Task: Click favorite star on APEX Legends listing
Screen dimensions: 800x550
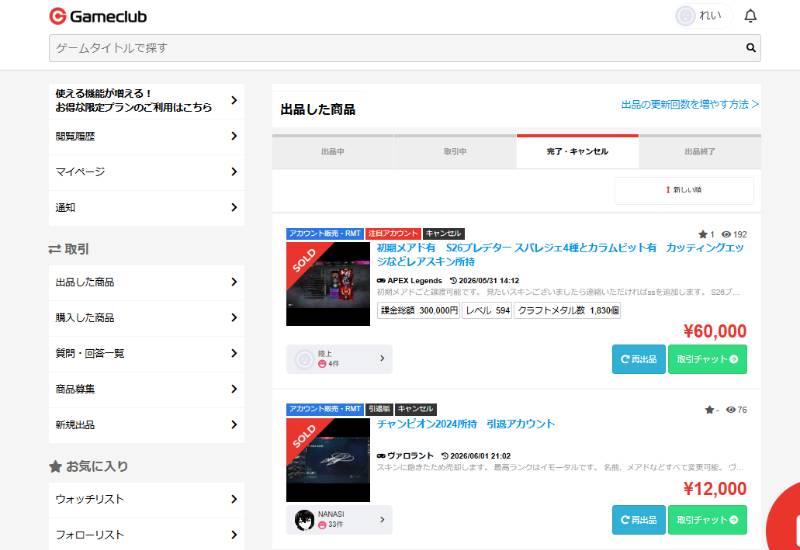Action: click(703, 234)
